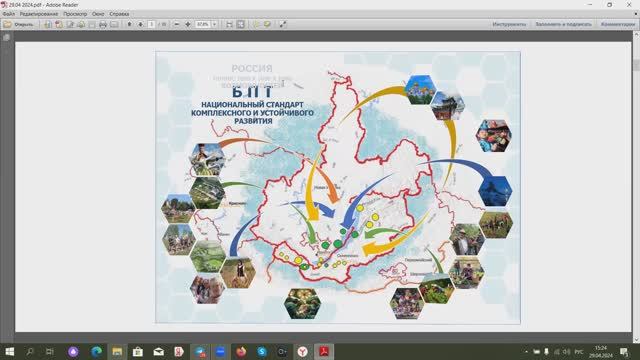The image size is (640, 360).
Task: Click the taskbar search magnifier
Action: [30, 351]
